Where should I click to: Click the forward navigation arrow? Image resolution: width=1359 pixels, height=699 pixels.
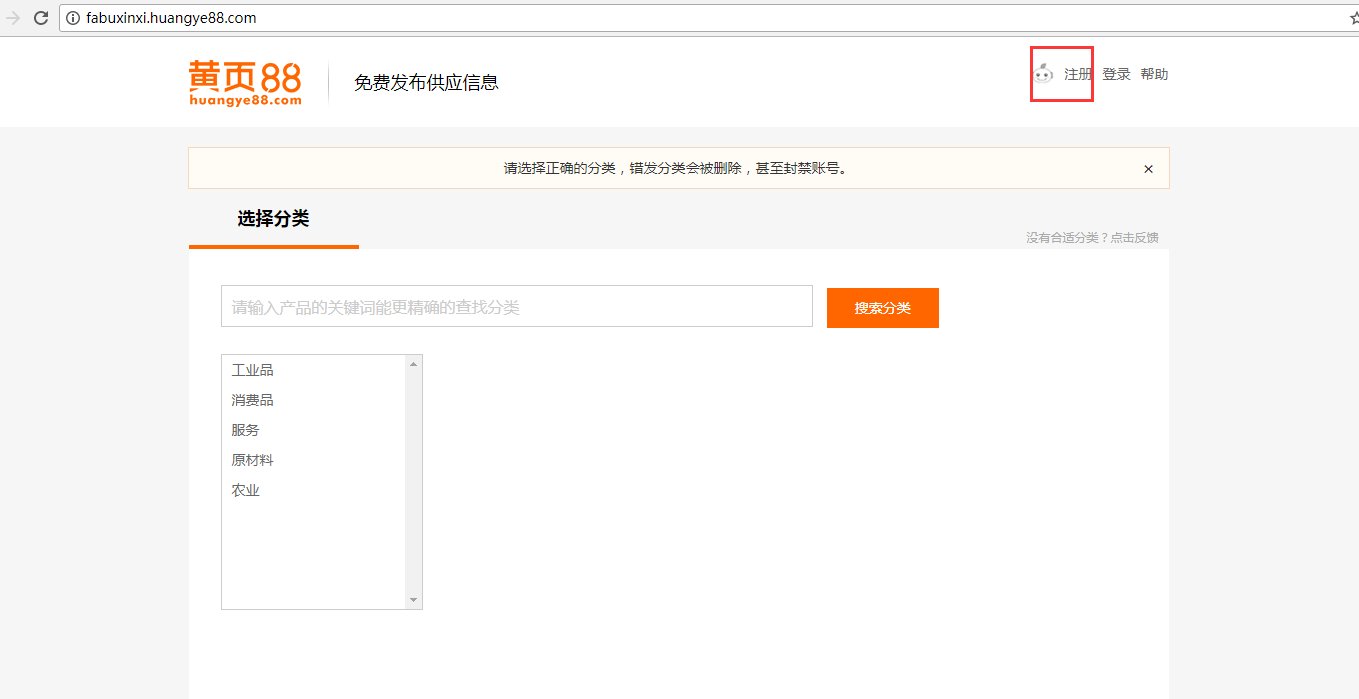pyautogui.click(x=13, y=18)
